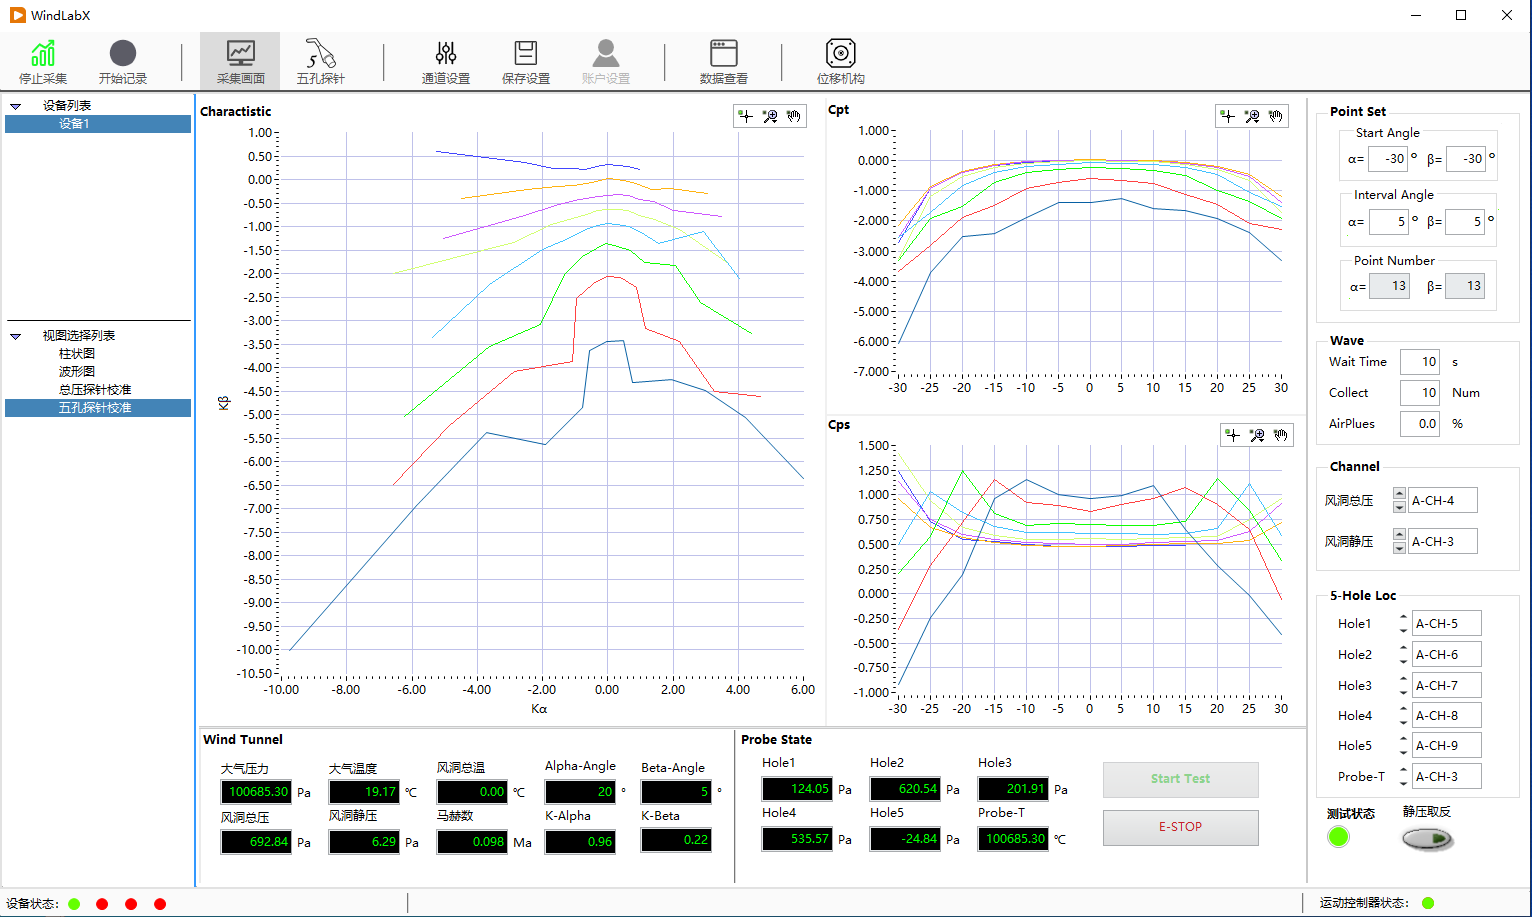The image size is (1532, 917).
Task: Select 柱状图 bar chart view
Action: 77,354
